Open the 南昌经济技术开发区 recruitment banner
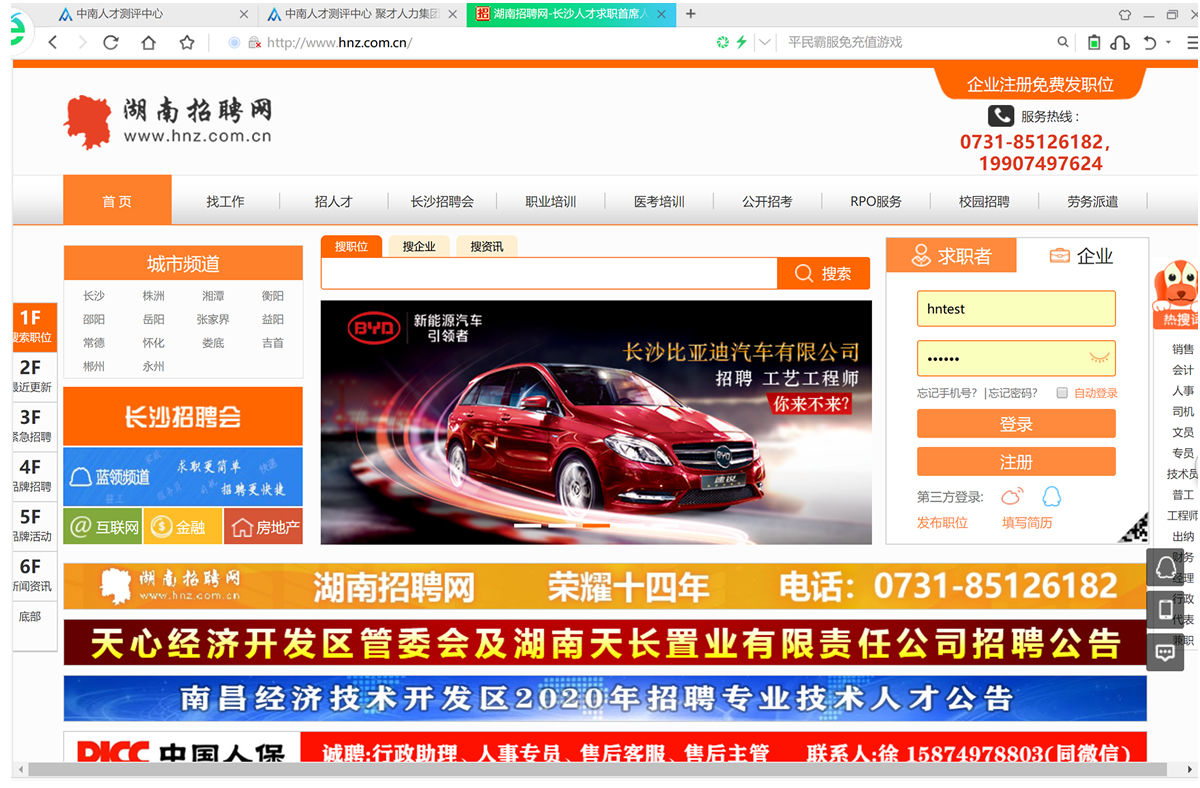The height and width of the screenshot is (788, 1200). (x=605, y=698)
